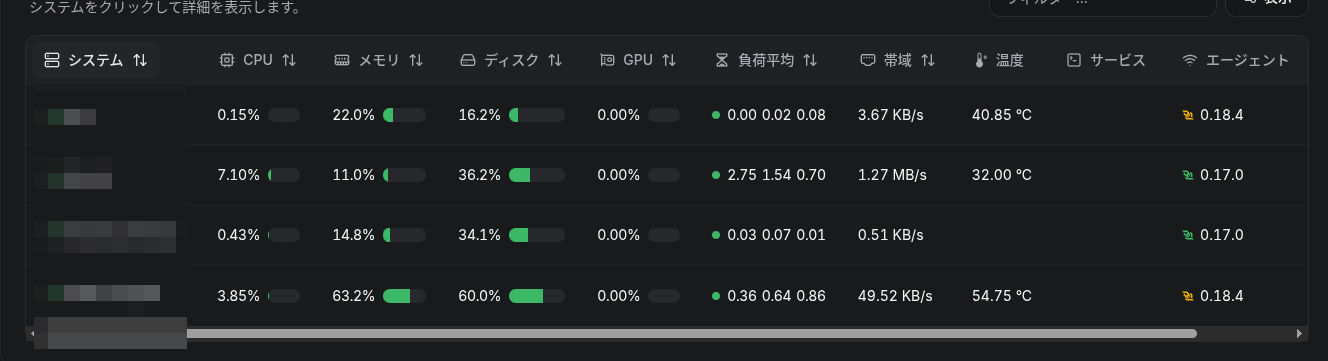Select load average text 0.00 0.02 0.08
Viewport: 1328px width, 361px height.
(777, 115)
